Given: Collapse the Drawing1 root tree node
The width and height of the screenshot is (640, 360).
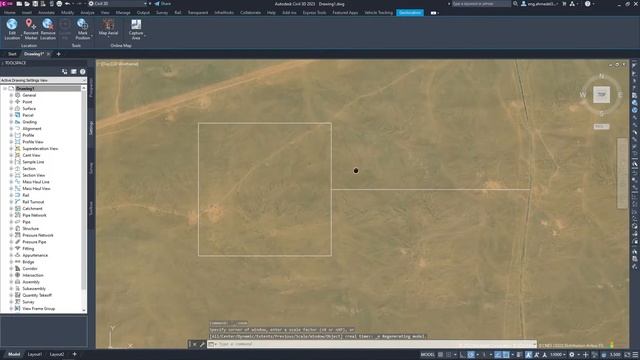Looking at the screenshot, I should (4, 89).
